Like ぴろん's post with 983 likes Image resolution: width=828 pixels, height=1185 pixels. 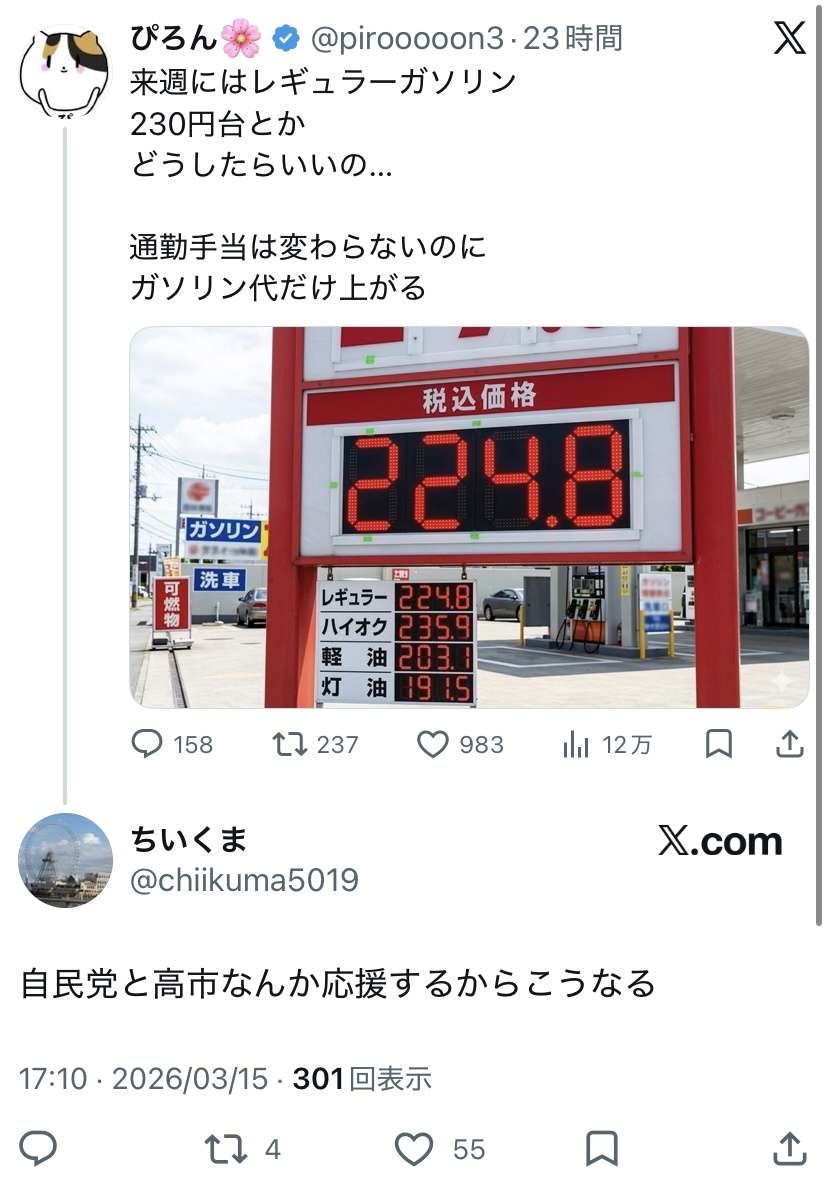click(x=433, y=744)
